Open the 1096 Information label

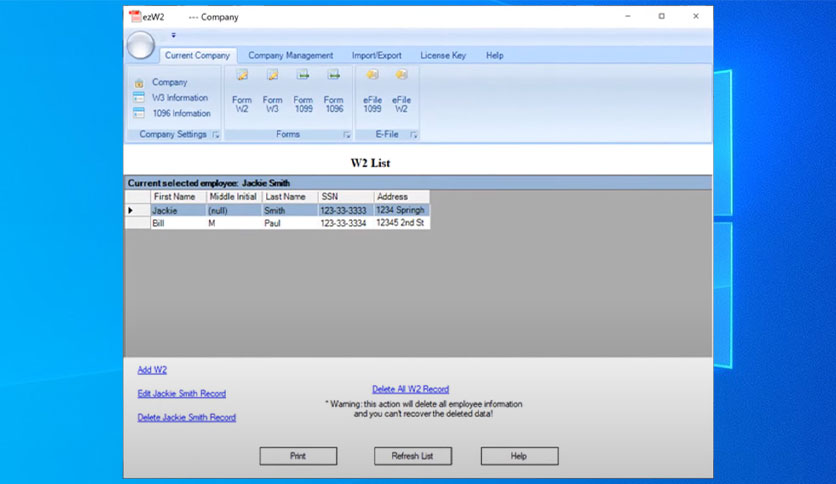(x=181, y=113)
